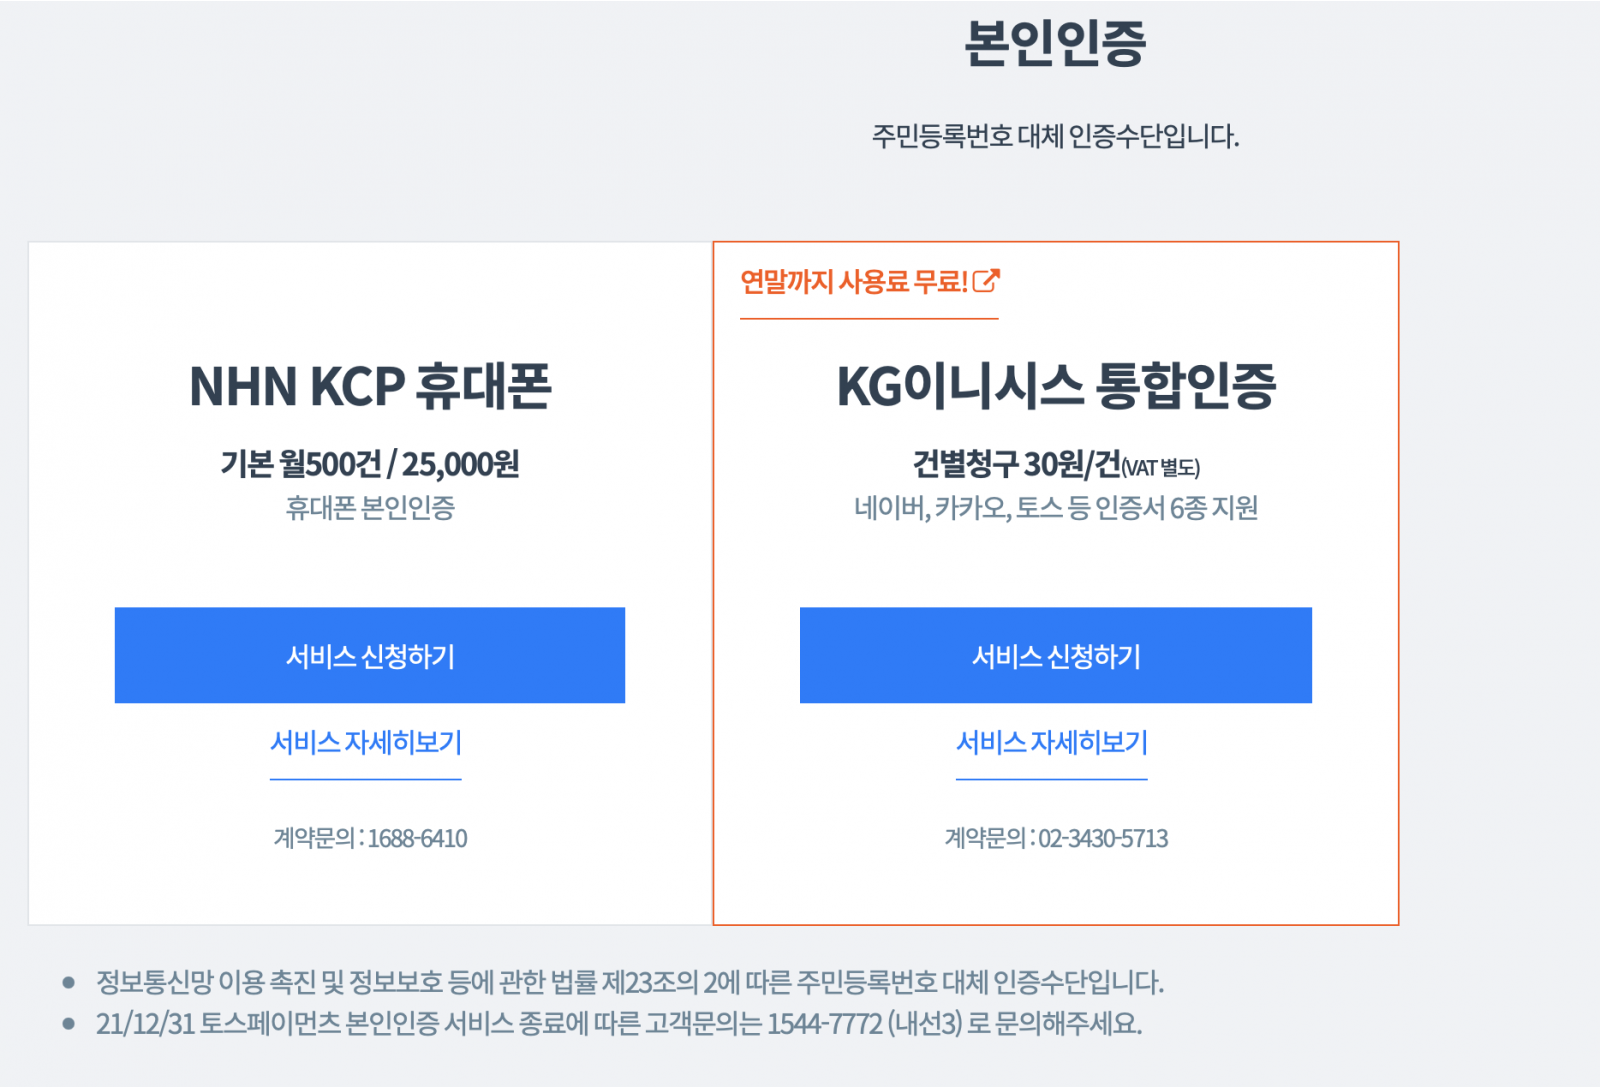Viewport: 1600px width, 1087px height.
Task: Click the 기본 월500건 / 25,000원 pricing text
Action: coord(370,464)
